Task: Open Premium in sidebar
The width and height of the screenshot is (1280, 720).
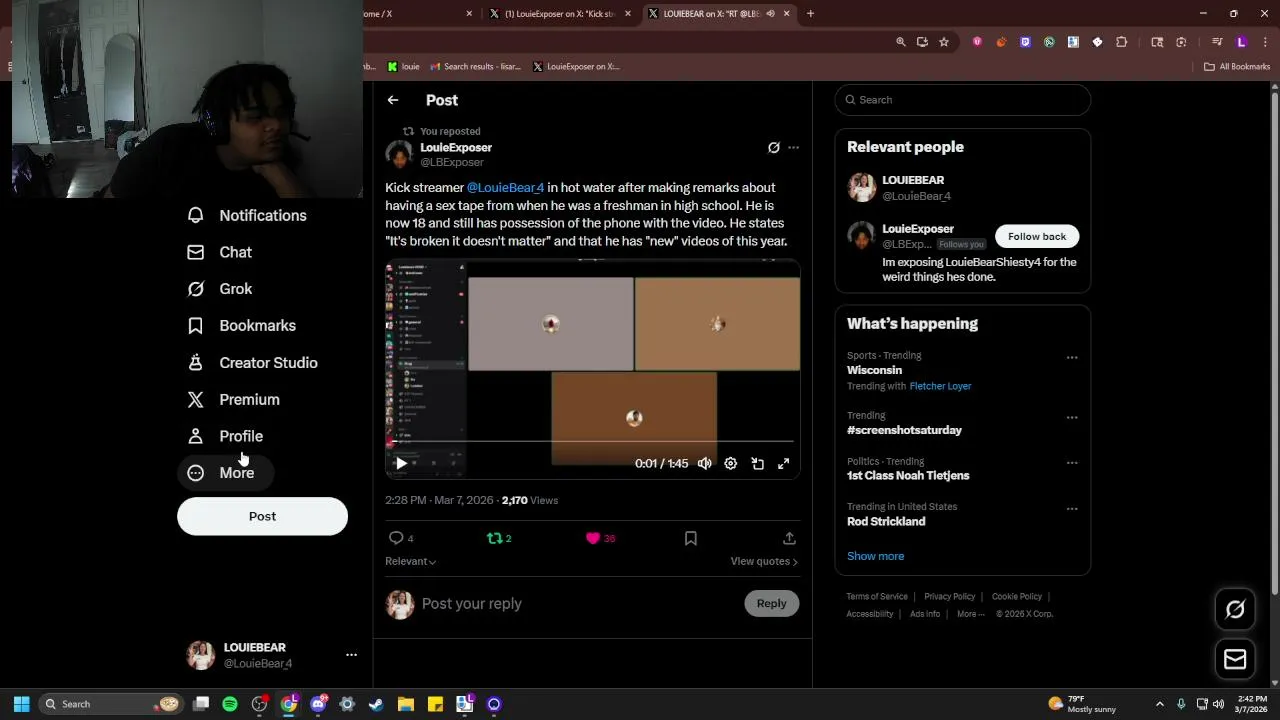Action: tap(234, 399)
